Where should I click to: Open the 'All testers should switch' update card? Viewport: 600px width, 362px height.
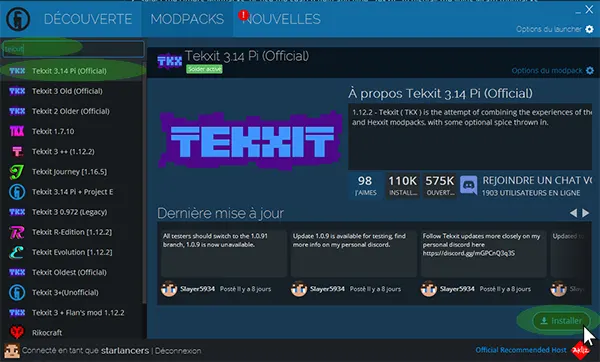223,253
